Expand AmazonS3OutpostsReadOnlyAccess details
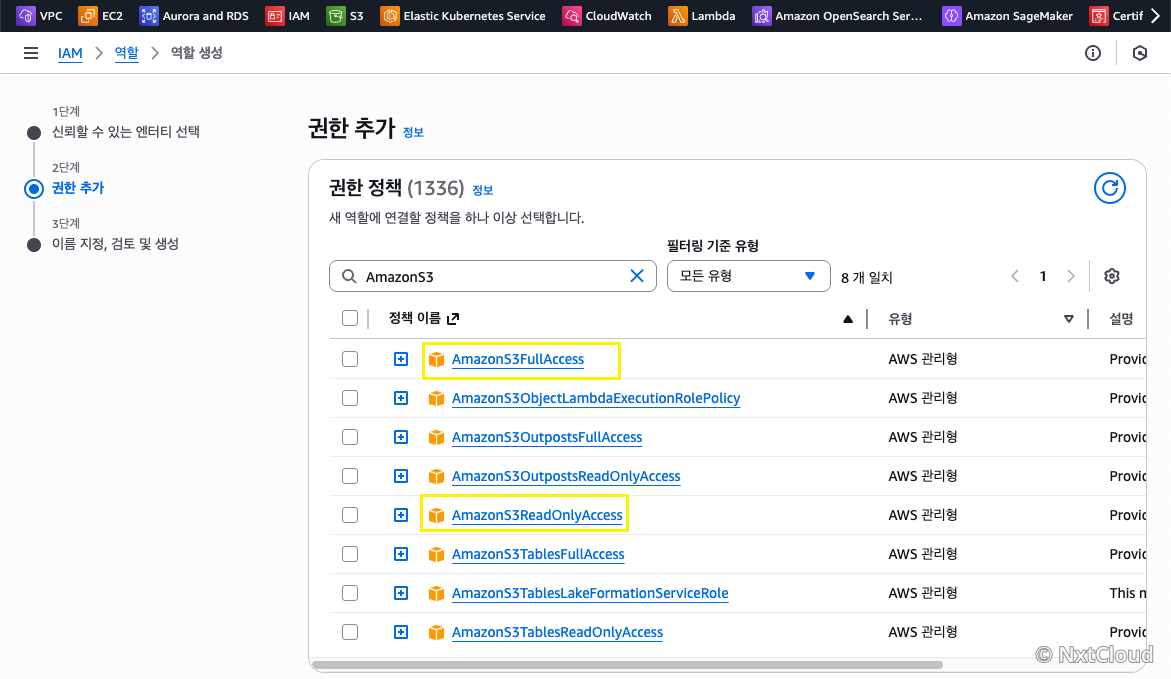 pos(401,476)
